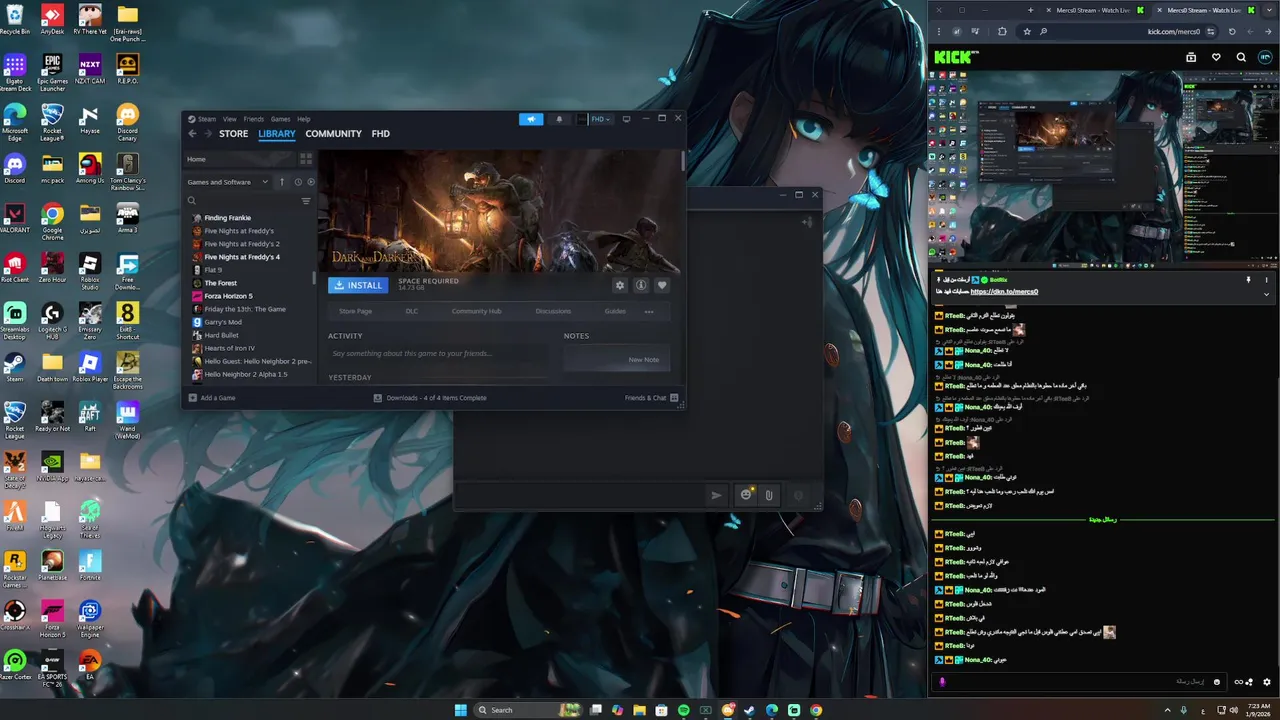Expand Games and Software filter dropdown
The image size is (1280, 720).
tap(228, 182)
